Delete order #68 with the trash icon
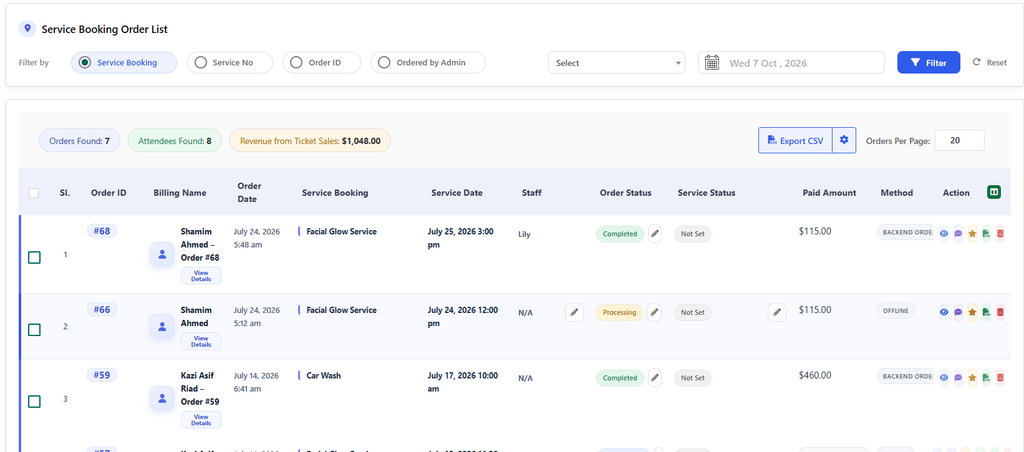Viewport: 1024px width, 452px height. point(1000,234)
